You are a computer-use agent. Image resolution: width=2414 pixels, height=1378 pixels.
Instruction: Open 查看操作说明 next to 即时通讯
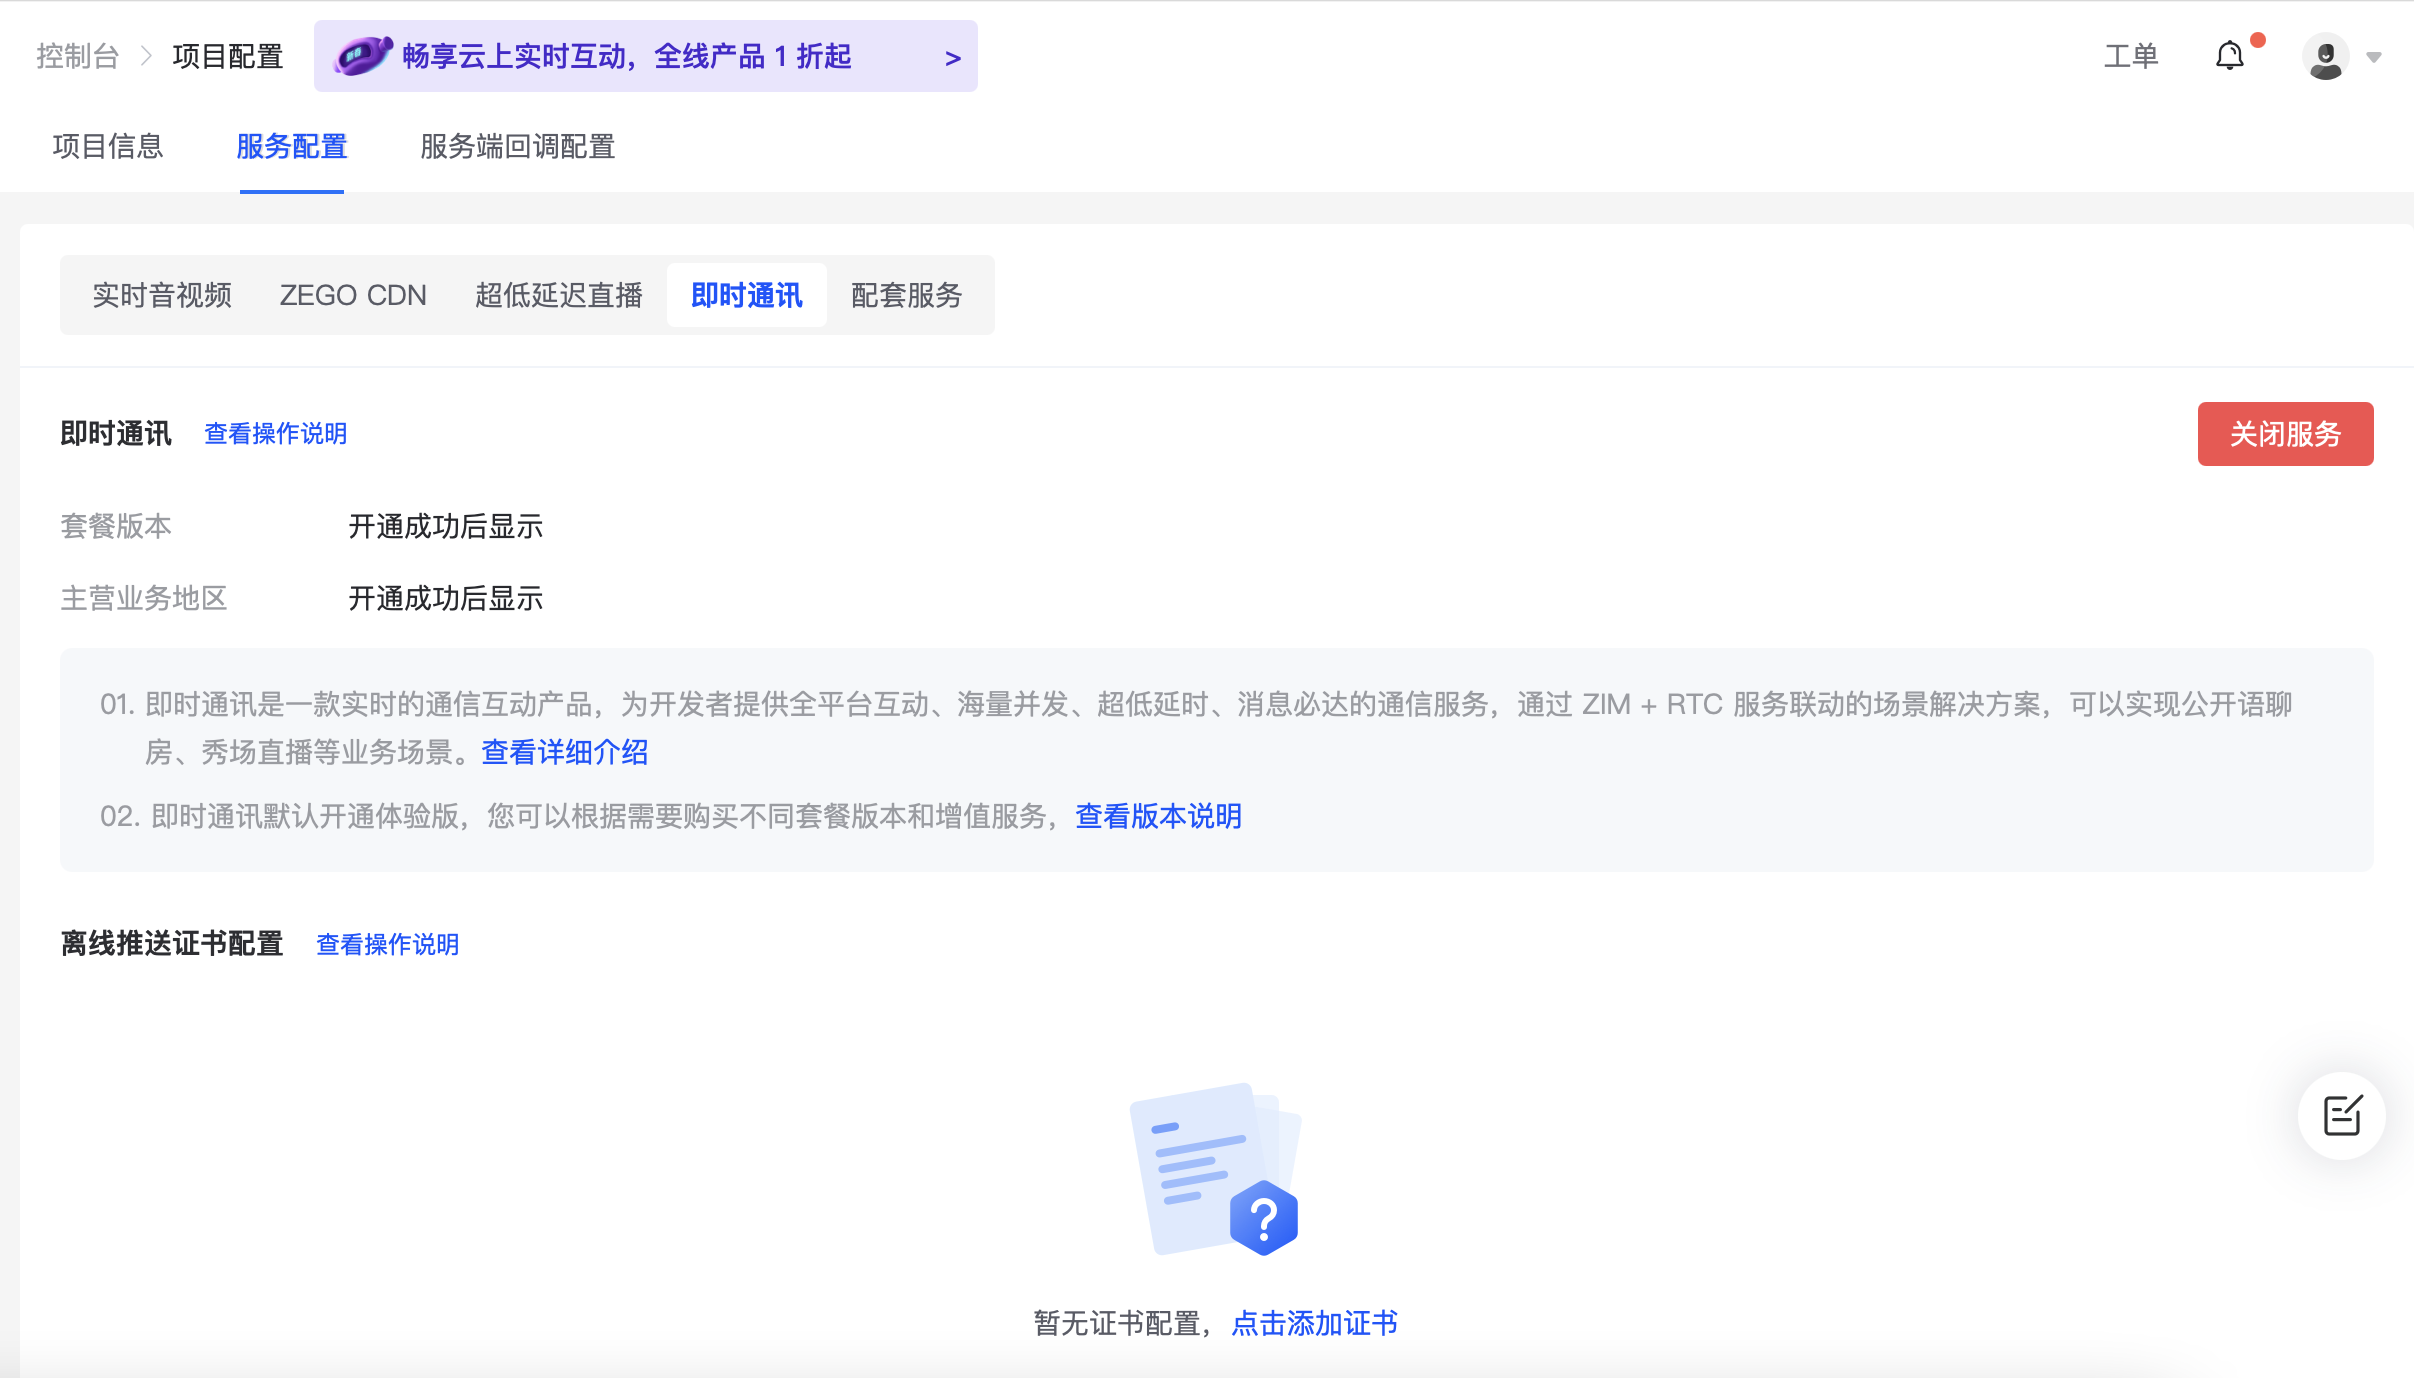coord(275,434)
